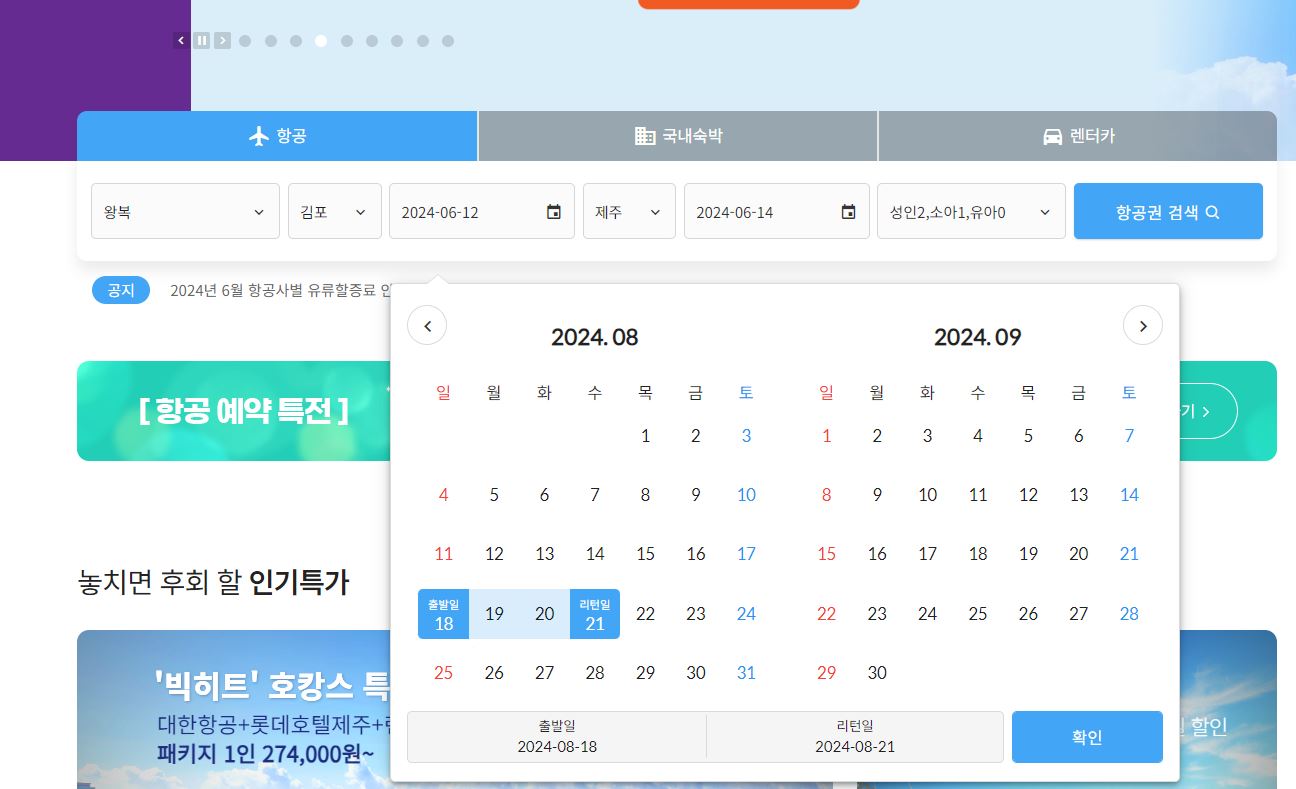The width and height of the screenshot is (1296, 789).
Task: Select August 25 in the calendar
Action: tap(443, 672)
